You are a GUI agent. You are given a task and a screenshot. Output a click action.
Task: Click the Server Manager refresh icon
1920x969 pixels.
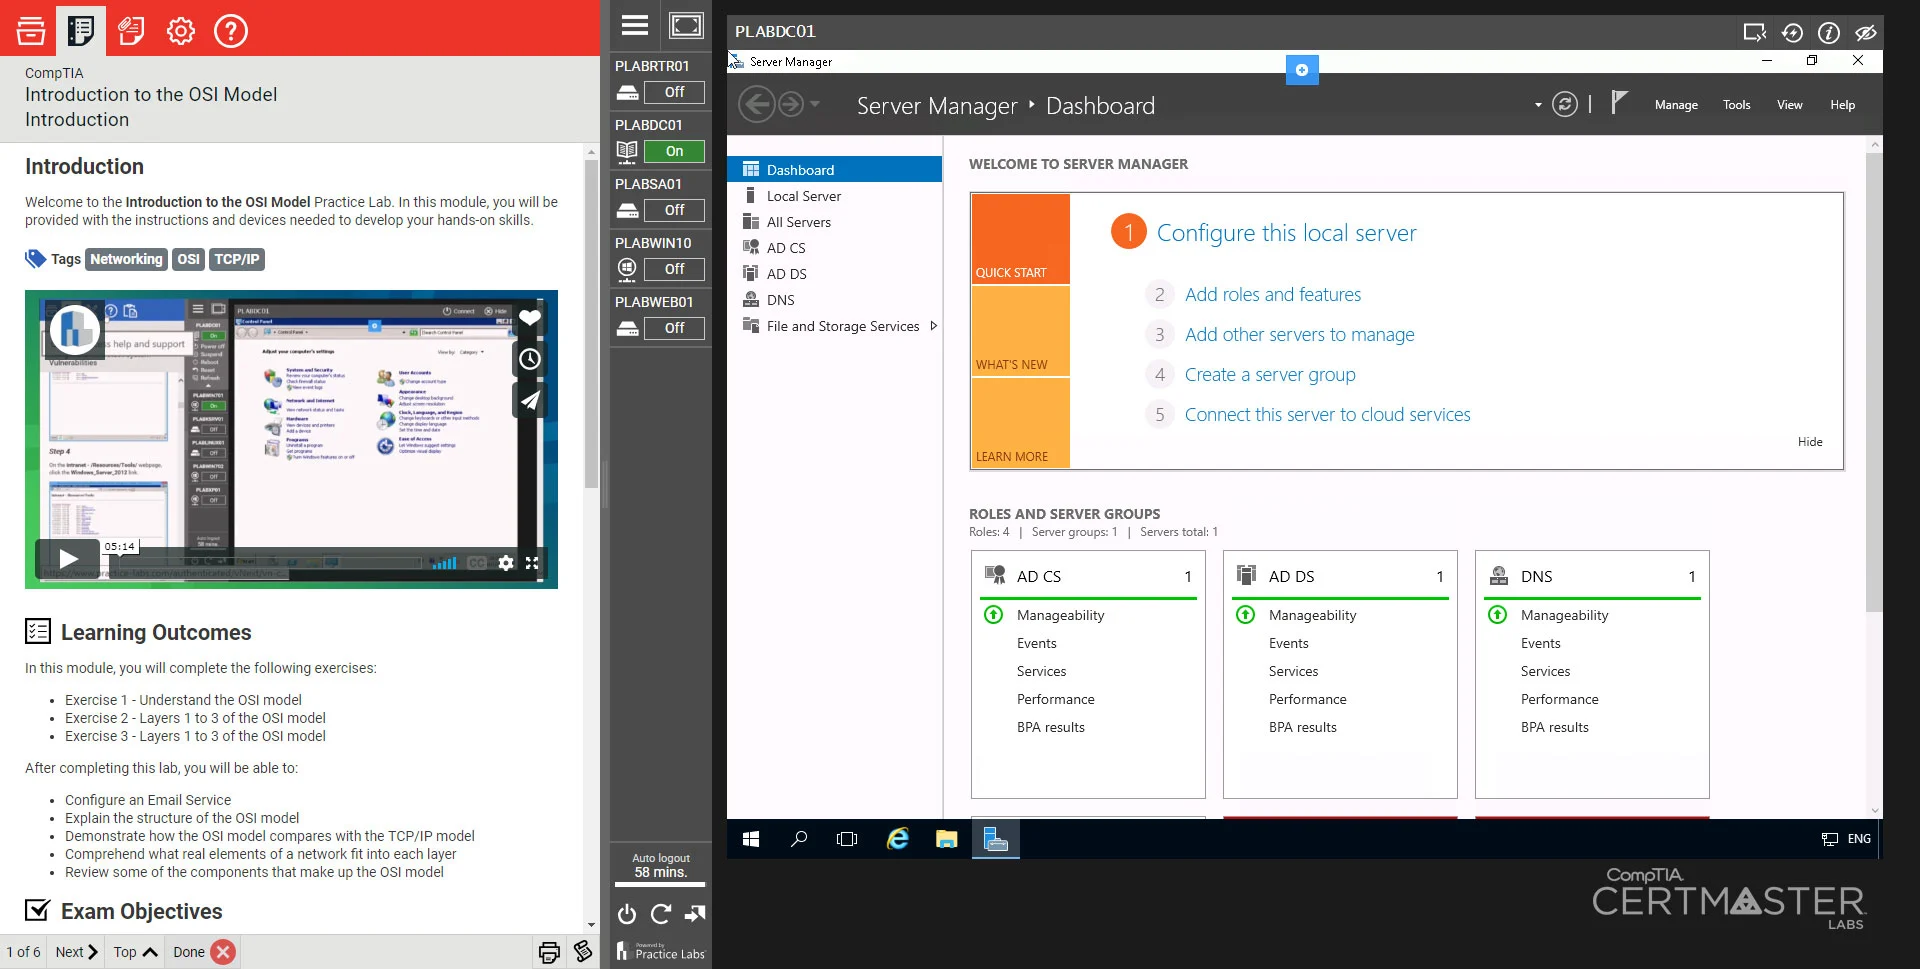pyautogui.click(x=1565, y=104)
